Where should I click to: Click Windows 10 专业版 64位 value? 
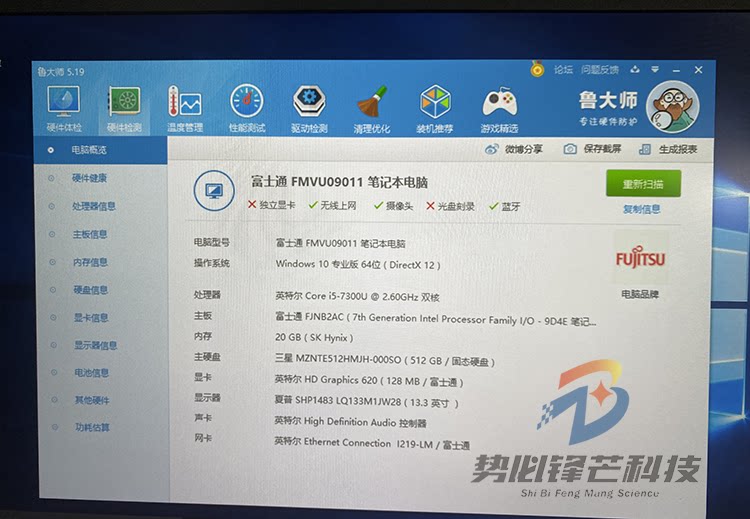[358, 265]
